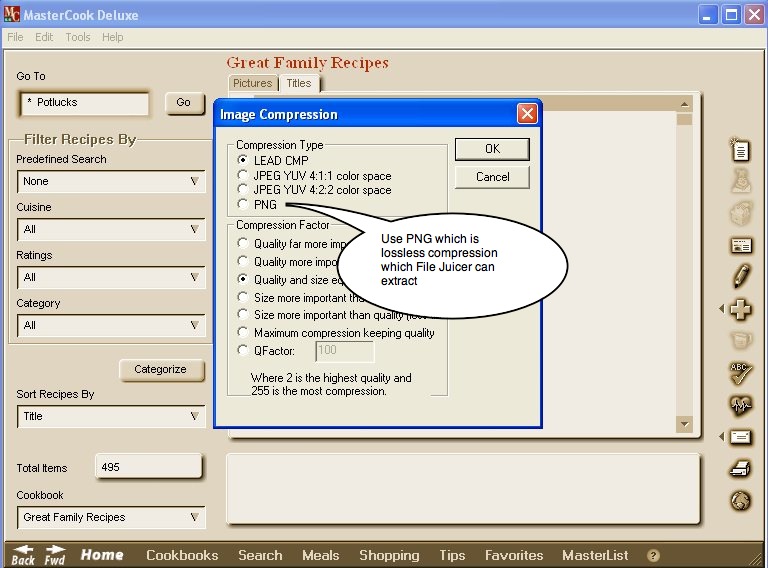
Task: Click the measuring cup icon
Action: [x=741, y=340]
